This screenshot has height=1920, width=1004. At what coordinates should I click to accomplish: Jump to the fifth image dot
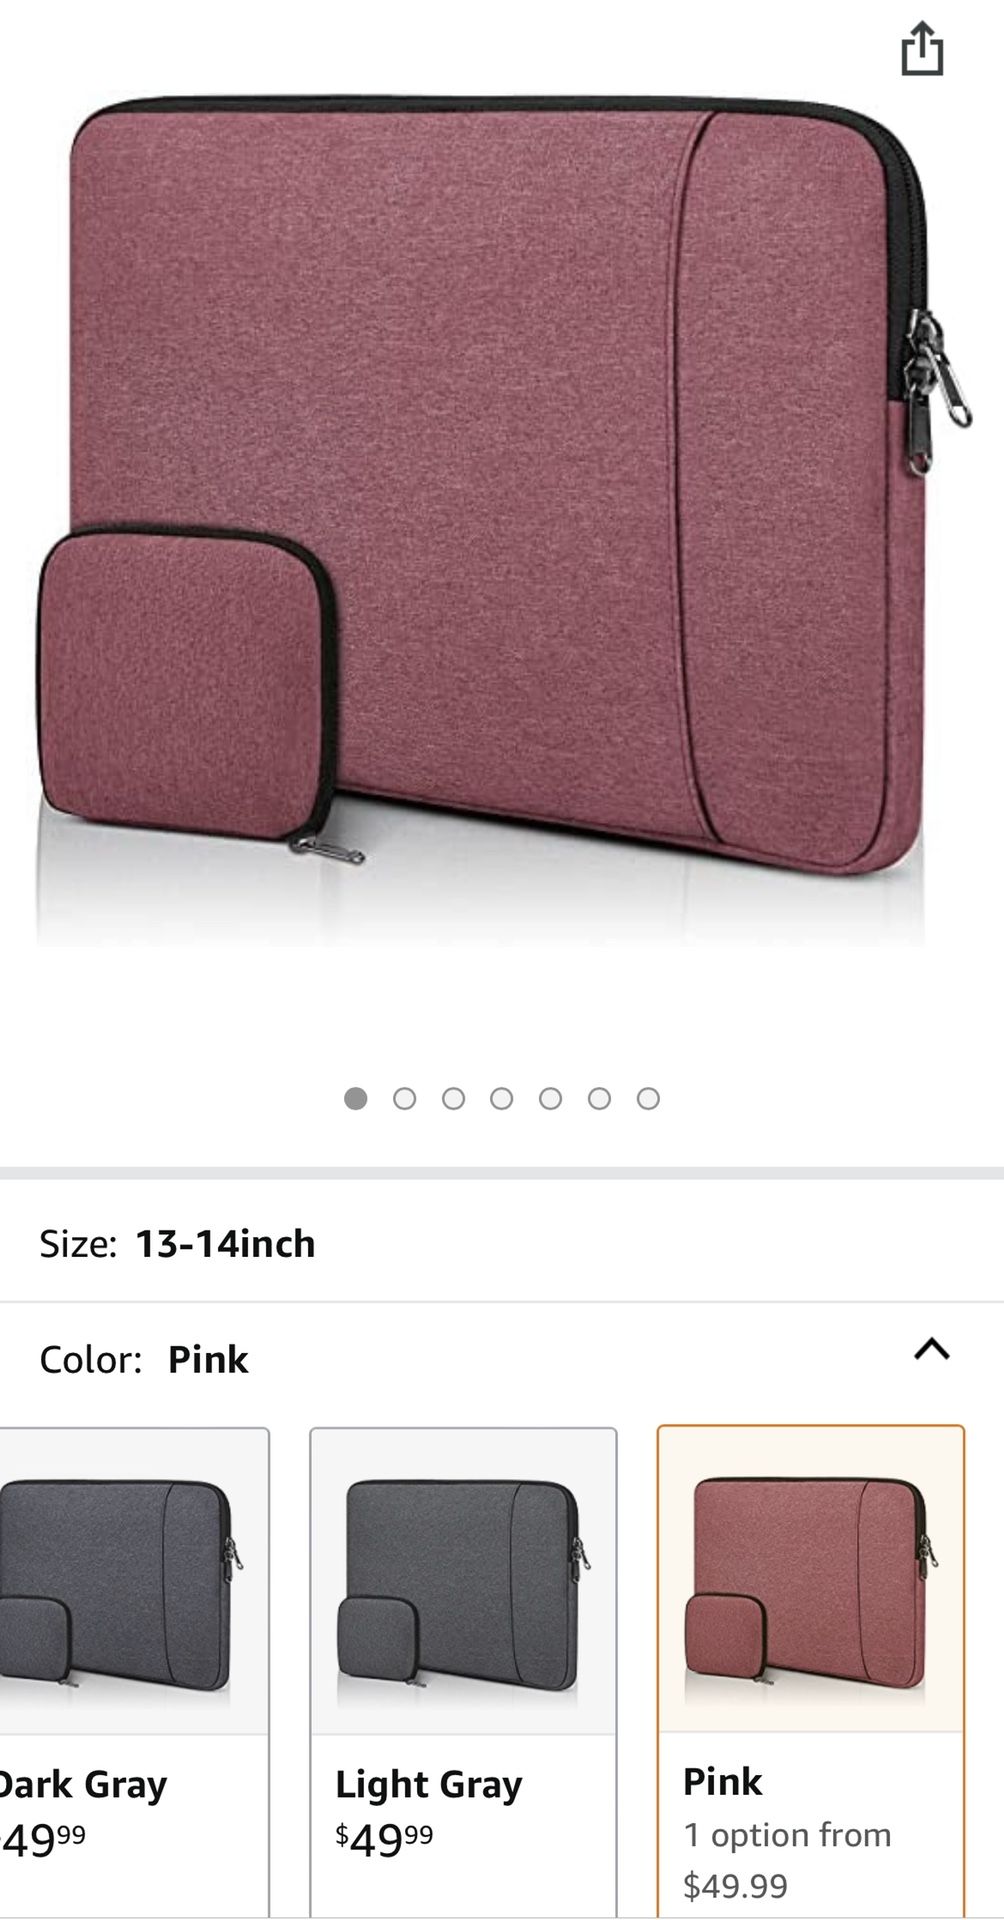click(x=550, y=1099)
